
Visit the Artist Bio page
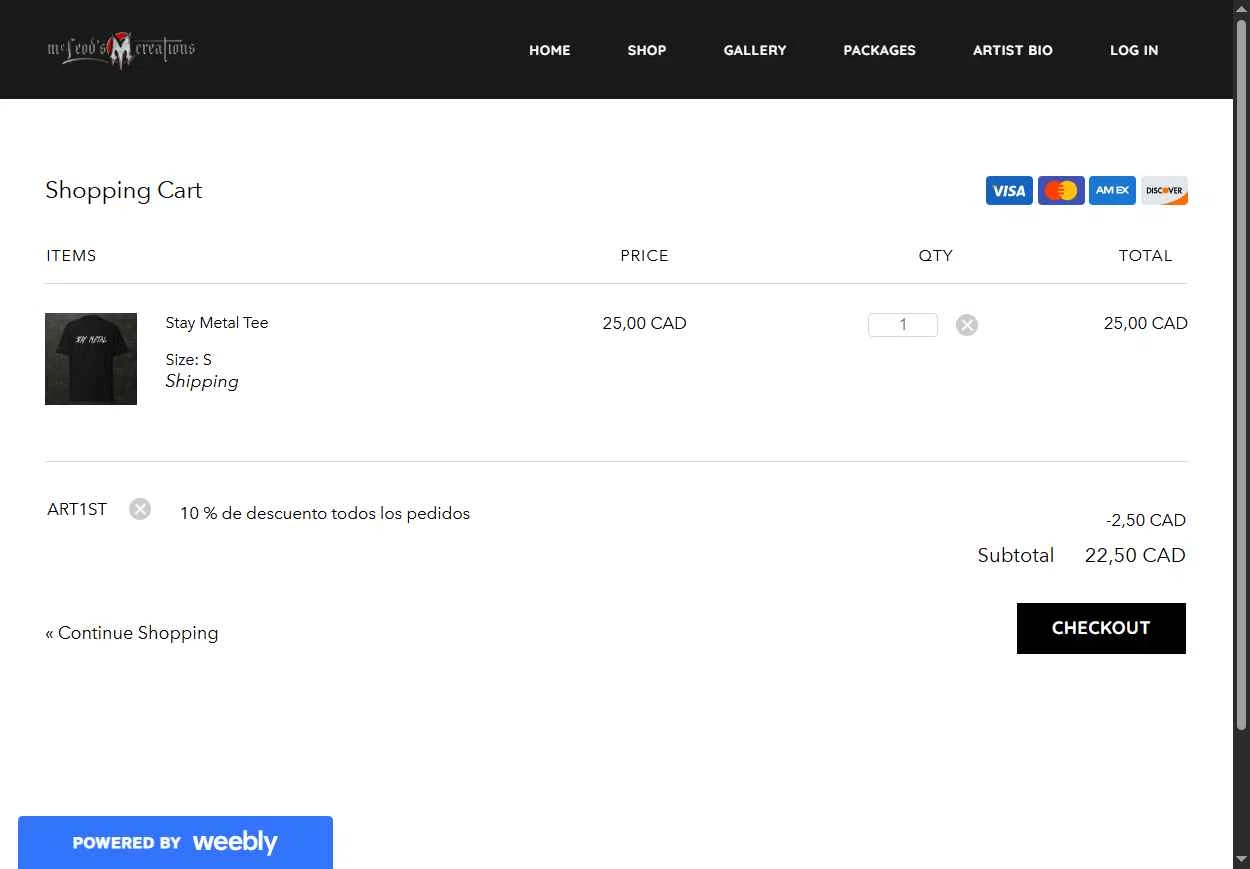click(1013, 50)
